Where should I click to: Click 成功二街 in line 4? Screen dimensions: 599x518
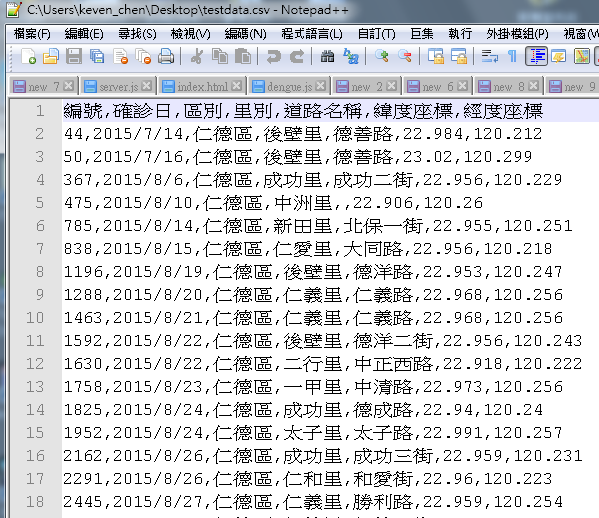373,180
